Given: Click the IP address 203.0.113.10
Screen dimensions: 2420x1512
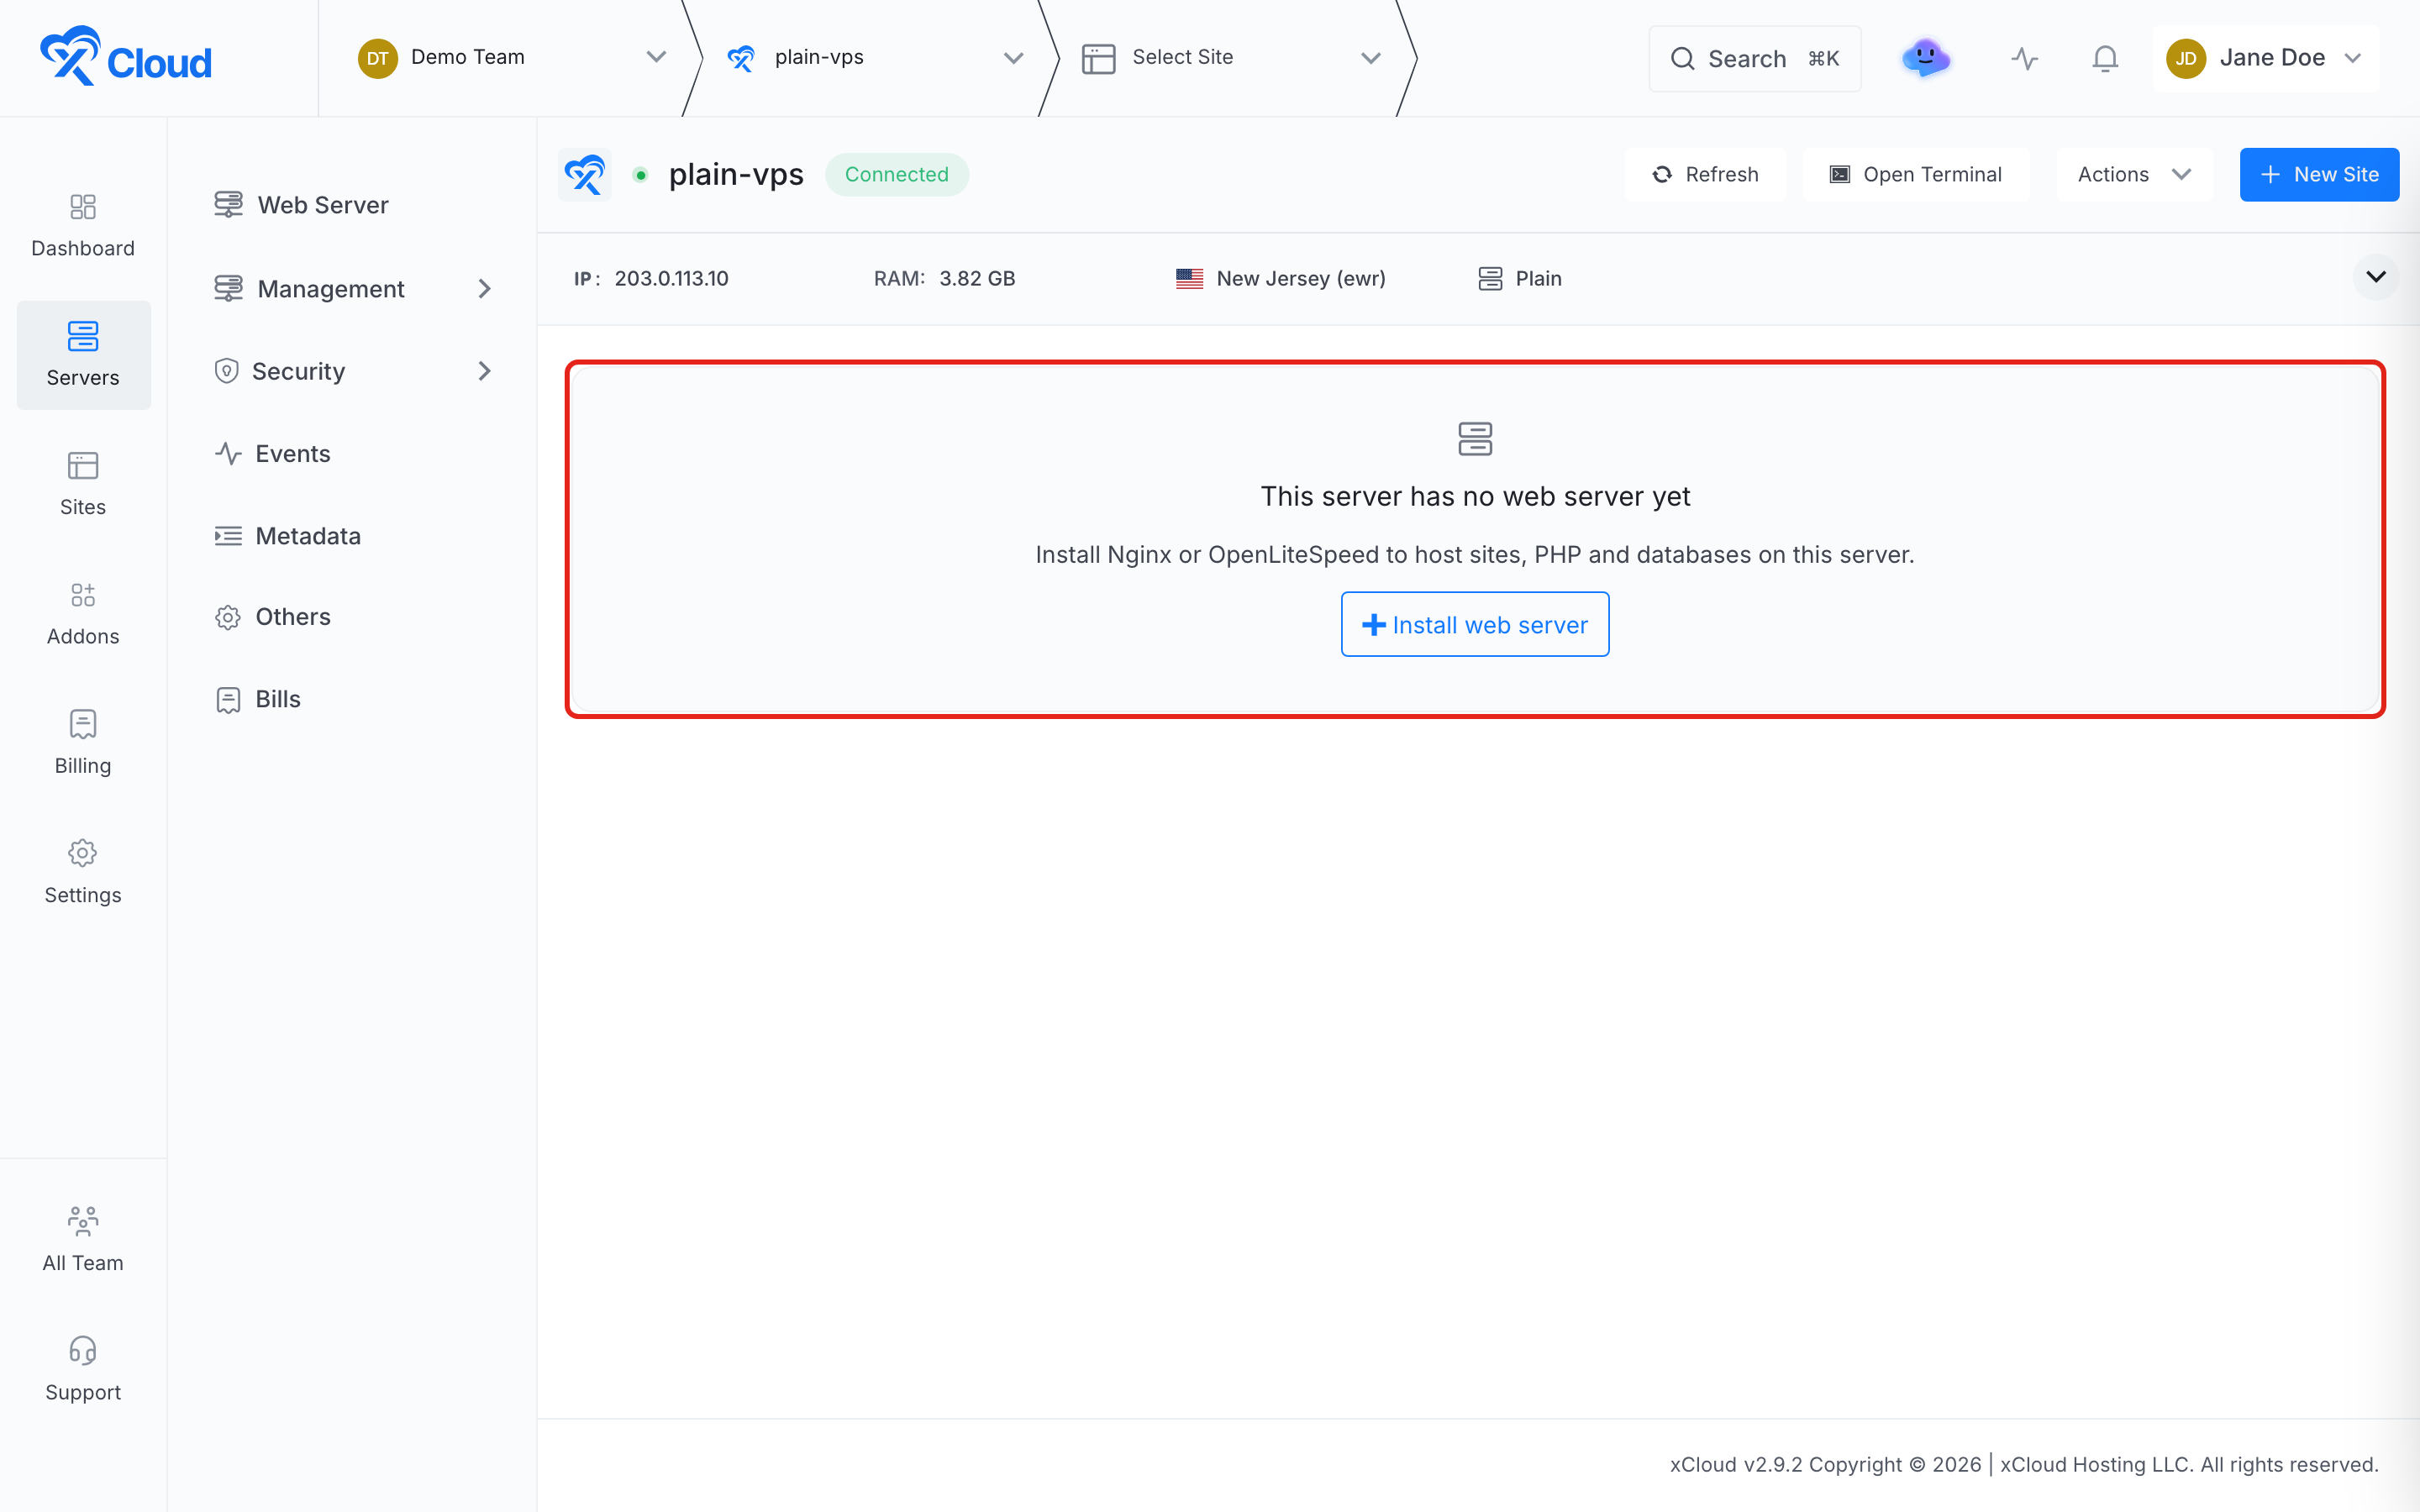Looking at the screenshot, I should coord(671,279).
